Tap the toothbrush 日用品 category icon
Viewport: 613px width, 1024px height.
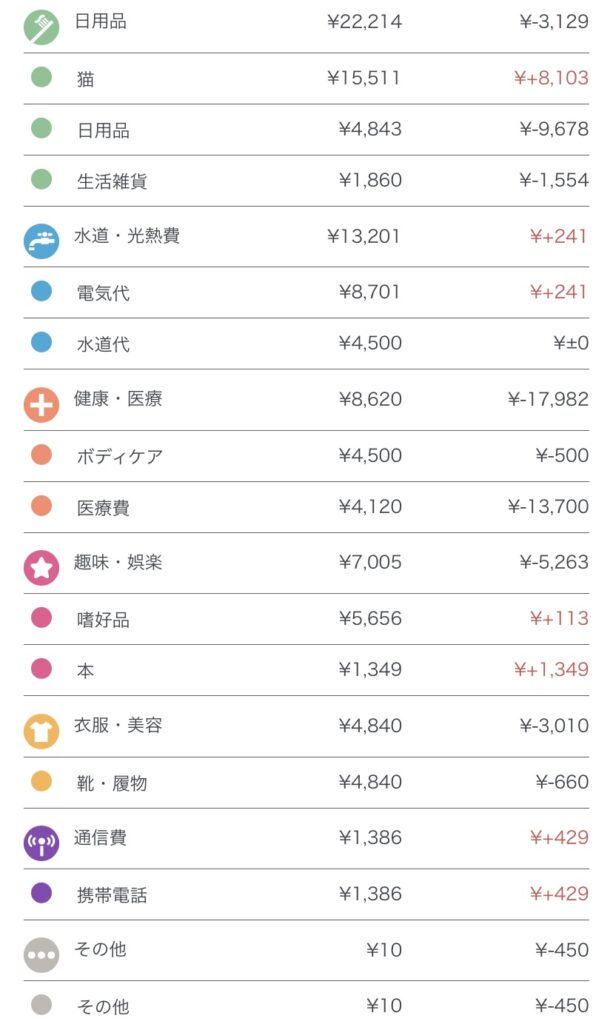(x=41, y=26)
